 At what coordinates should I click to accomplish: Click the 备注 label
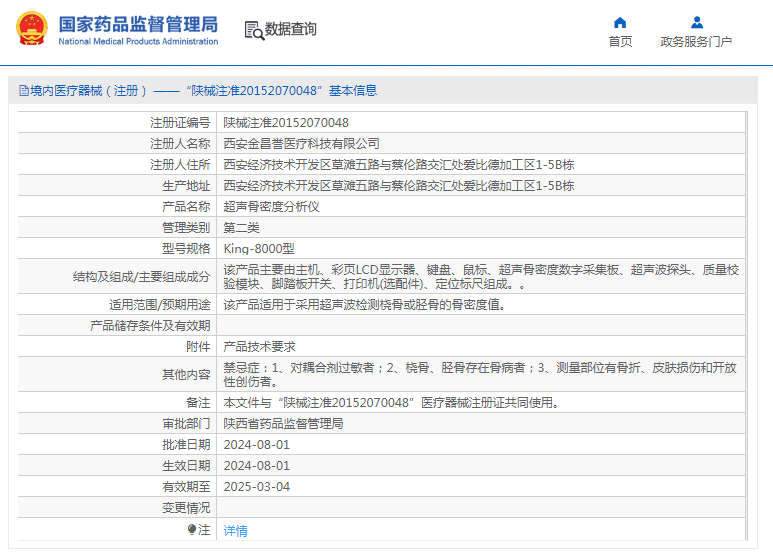(x=198, y=403)
